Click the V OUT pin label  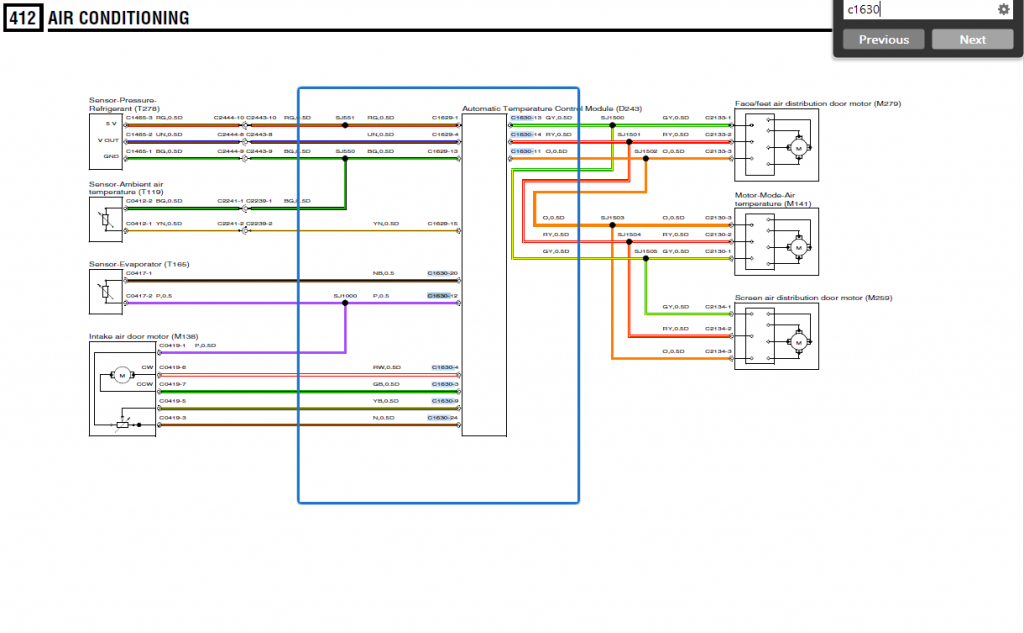(x=108, y=140)
